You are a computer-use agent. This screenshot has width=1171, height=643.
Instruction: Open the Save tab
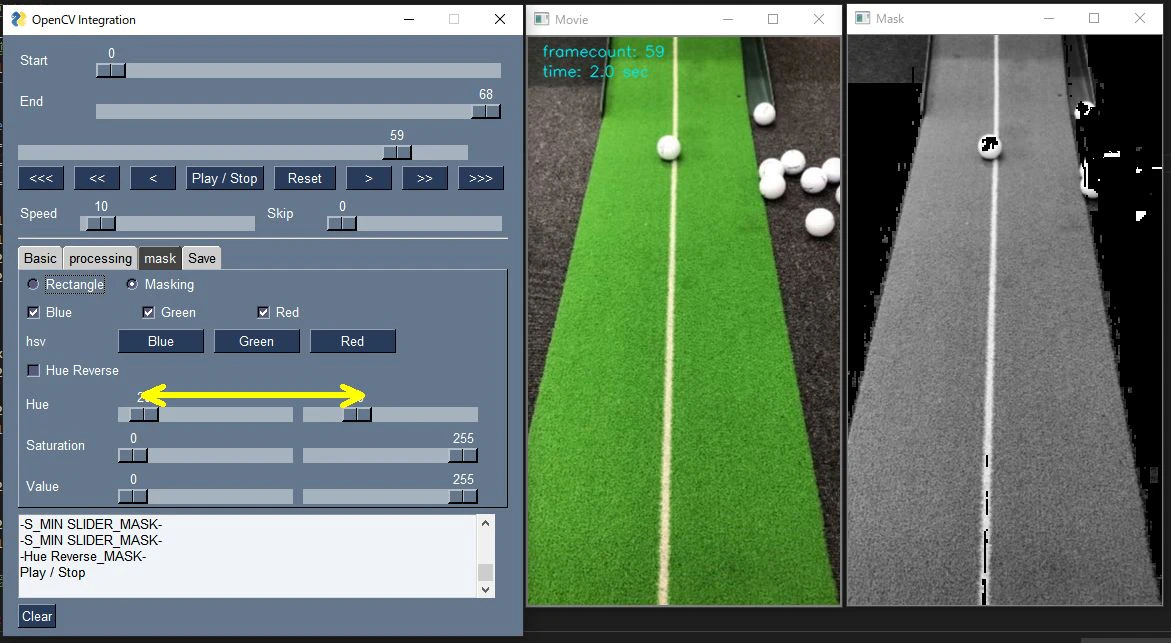[x=202, y=258]
